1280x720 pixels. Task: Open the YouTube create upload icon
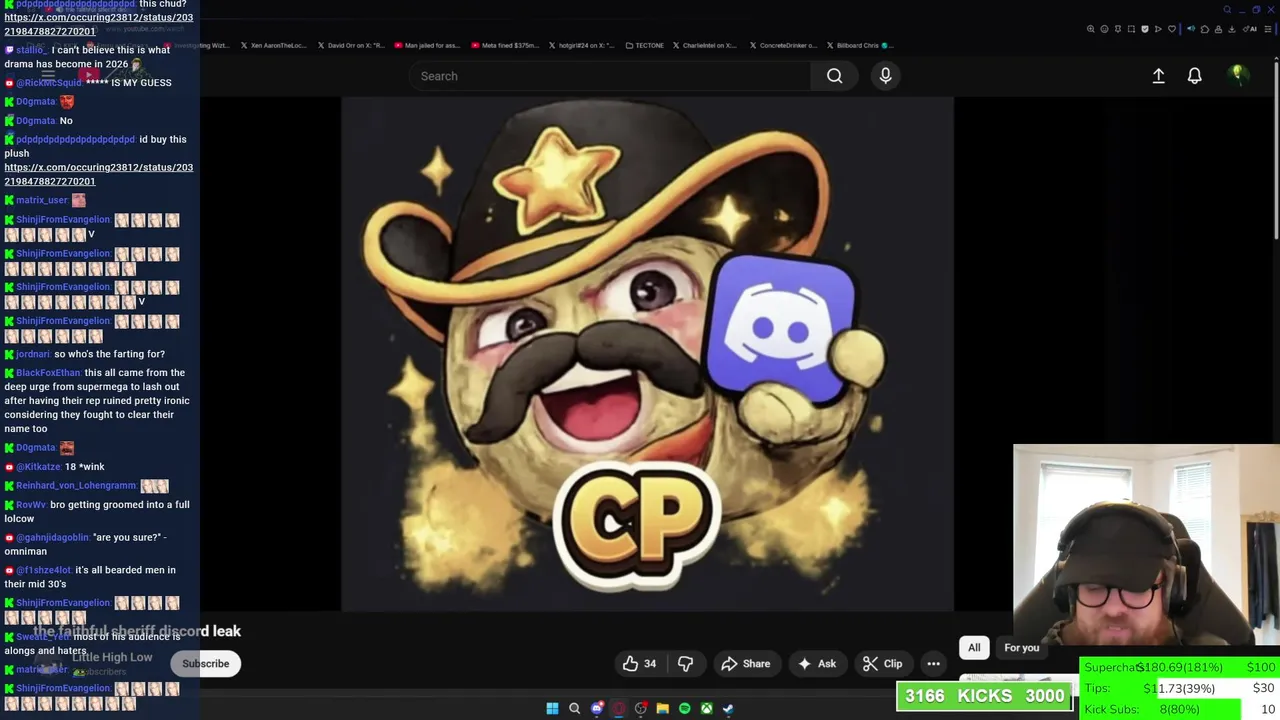click(1158, 76)
